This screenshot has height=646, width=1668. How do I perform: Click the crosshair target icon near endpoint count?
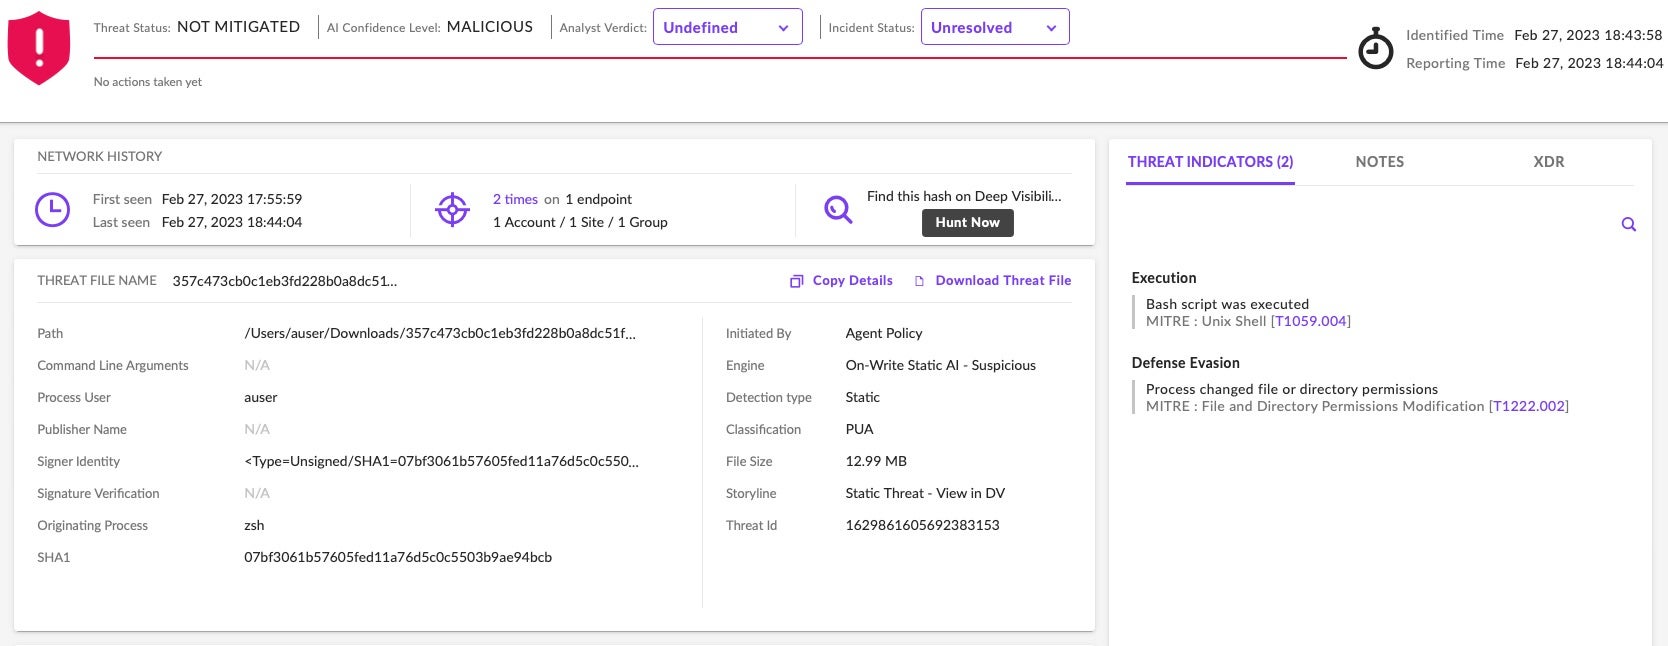pos(452,210)
